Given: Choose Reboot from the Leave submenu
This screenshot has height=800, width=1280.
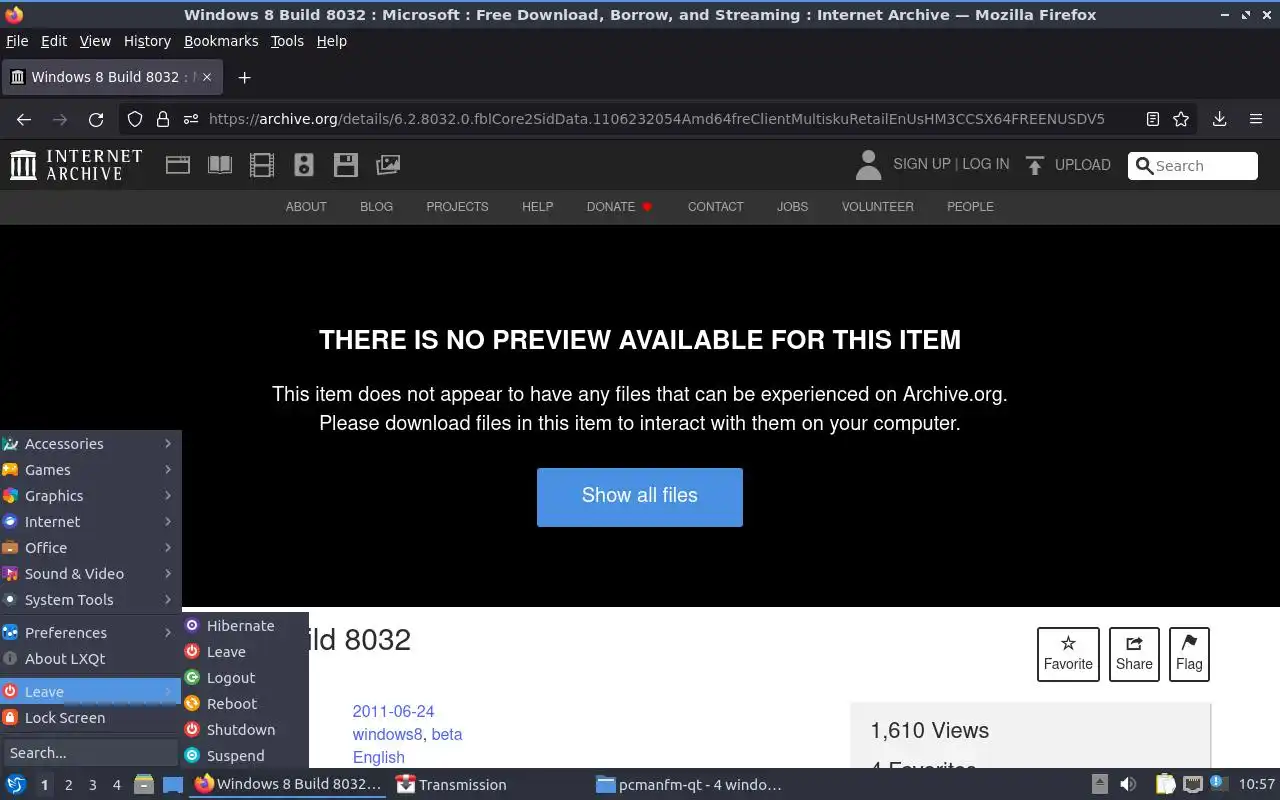Looking at the screenshot, I should point(245,704).
